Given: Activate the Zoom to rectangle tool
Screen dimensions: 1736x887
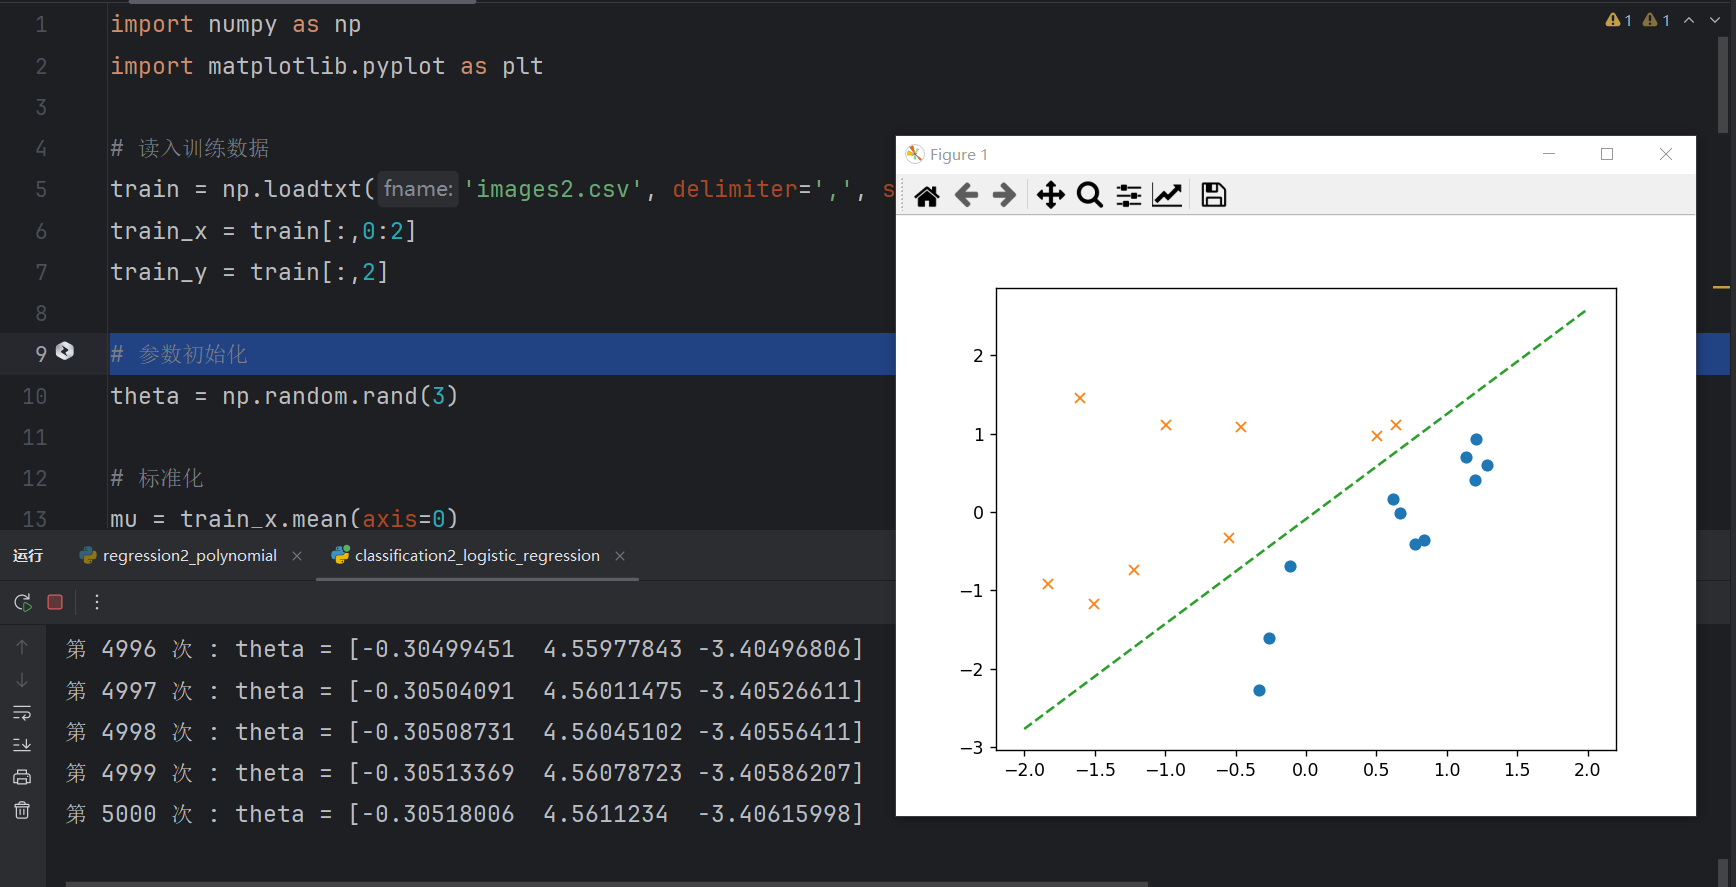Looking at the screenshot, I should (x=1089, y=195).
